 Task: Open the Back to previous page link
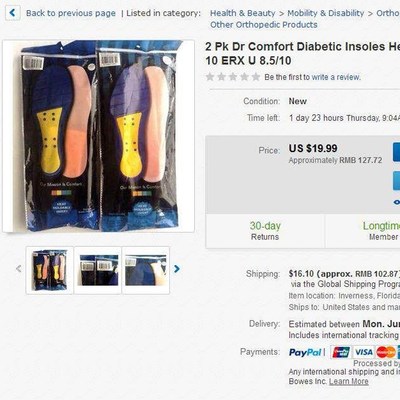pos(71,13)
